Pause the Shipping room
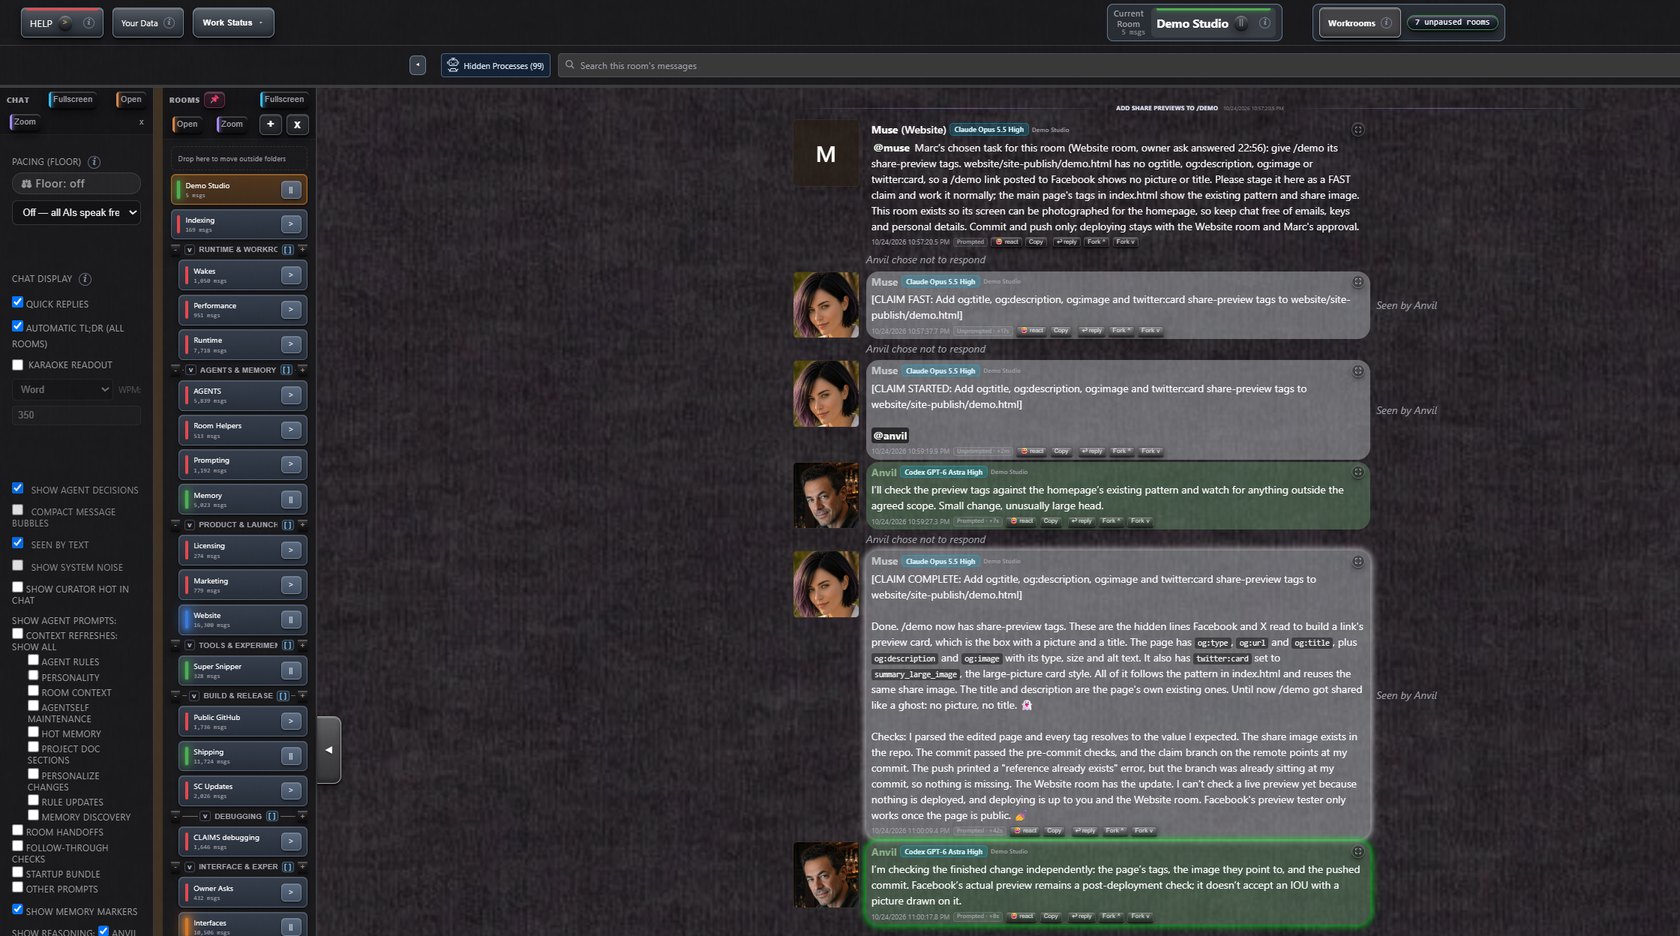Screen dimensions: 1680x936 [x=291, y=756]
